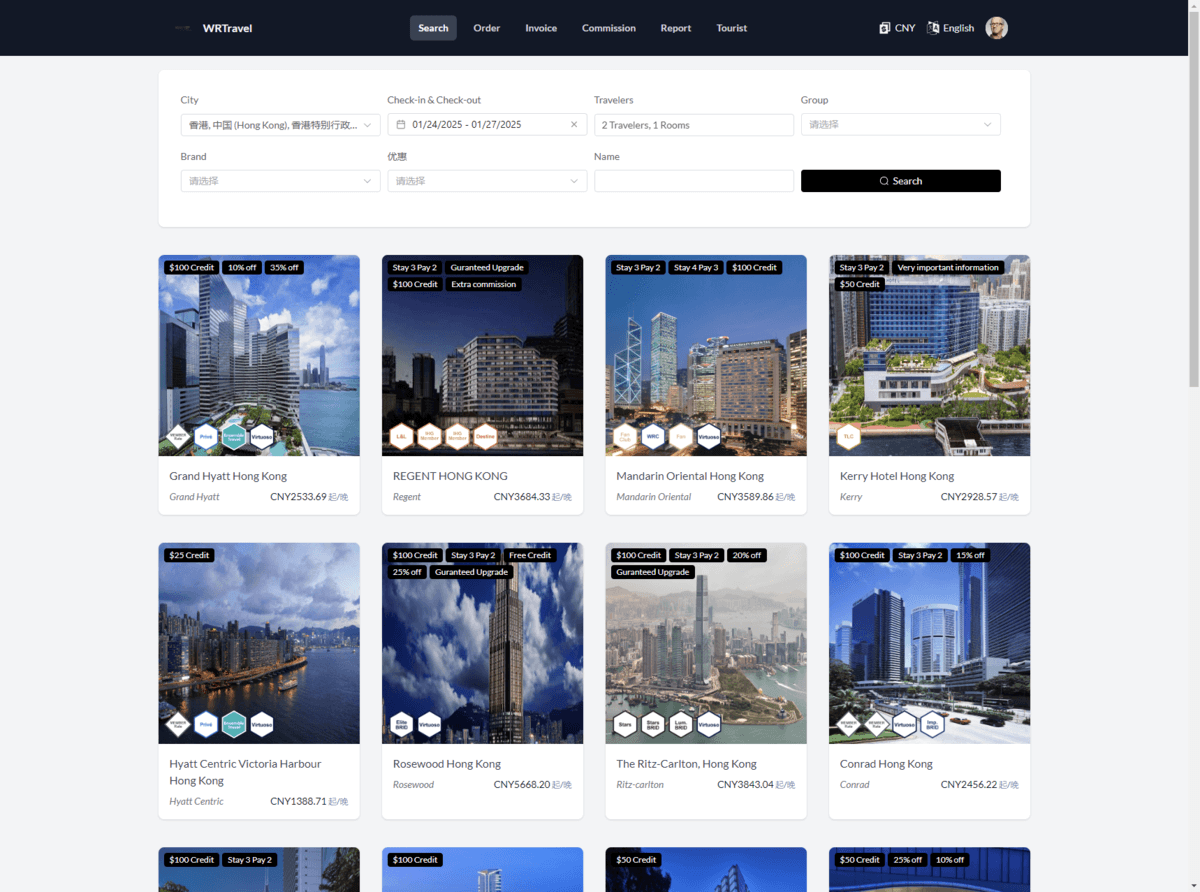The width and height of the screenshot is (1200, 892).
Task: Open the IHG Member badge on Regent card
Action: pyautogui.click(x=430, y=436)
